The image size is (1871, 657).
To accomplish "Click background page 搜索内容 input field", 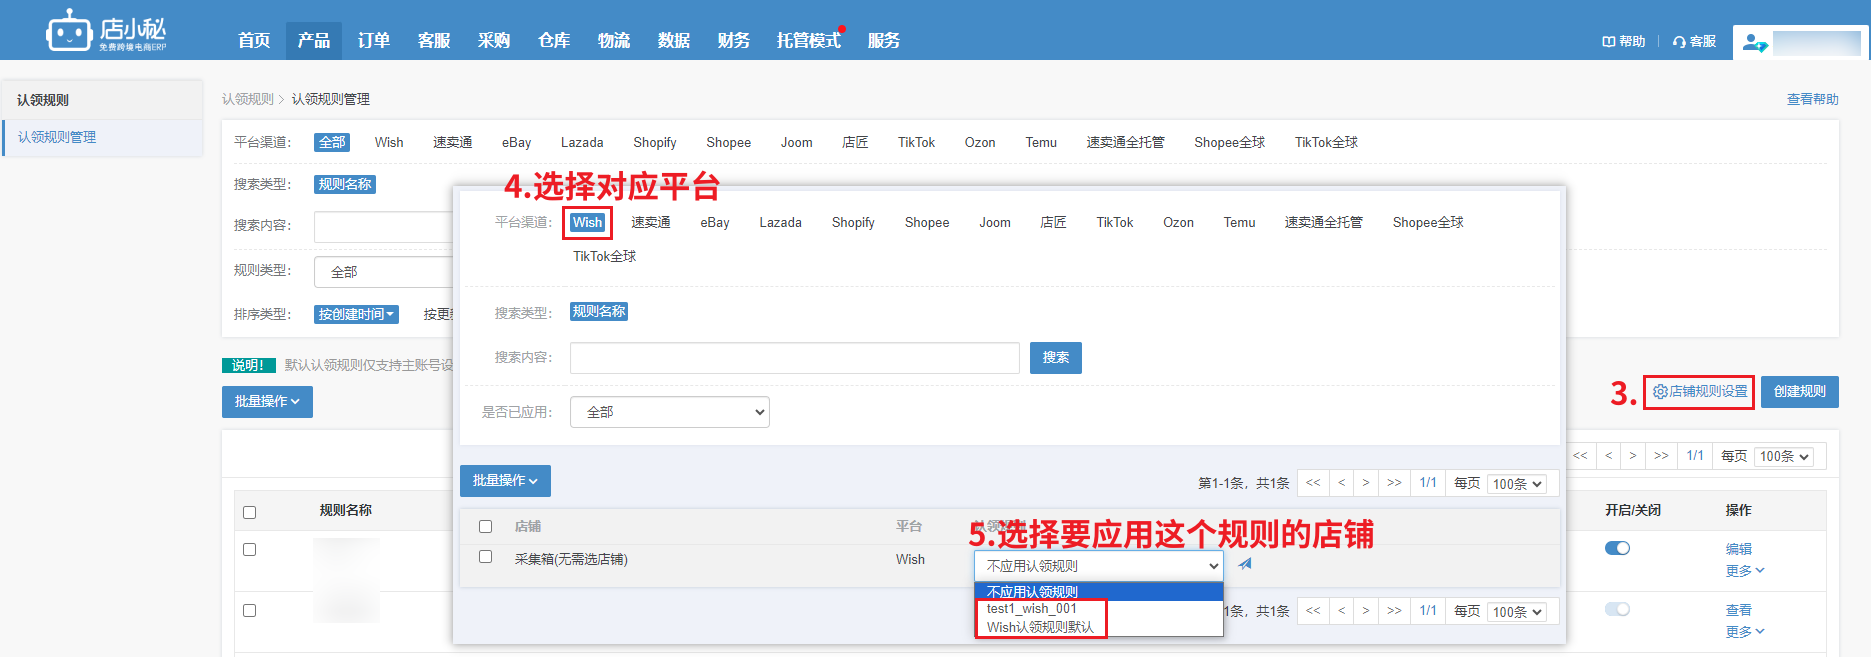I will coord(384,226).
